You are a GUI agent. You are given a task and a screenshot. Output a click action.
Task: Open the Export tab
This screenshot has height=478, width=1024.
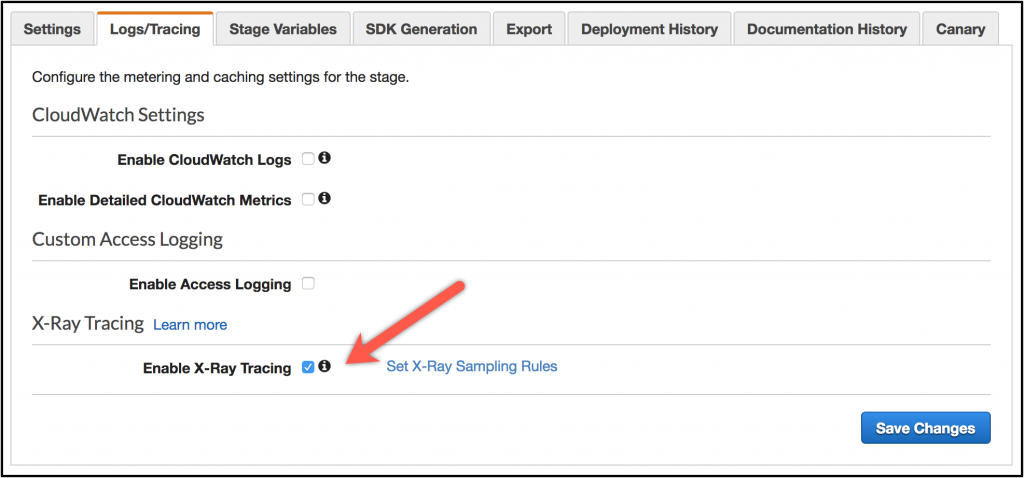coord(529,29)
